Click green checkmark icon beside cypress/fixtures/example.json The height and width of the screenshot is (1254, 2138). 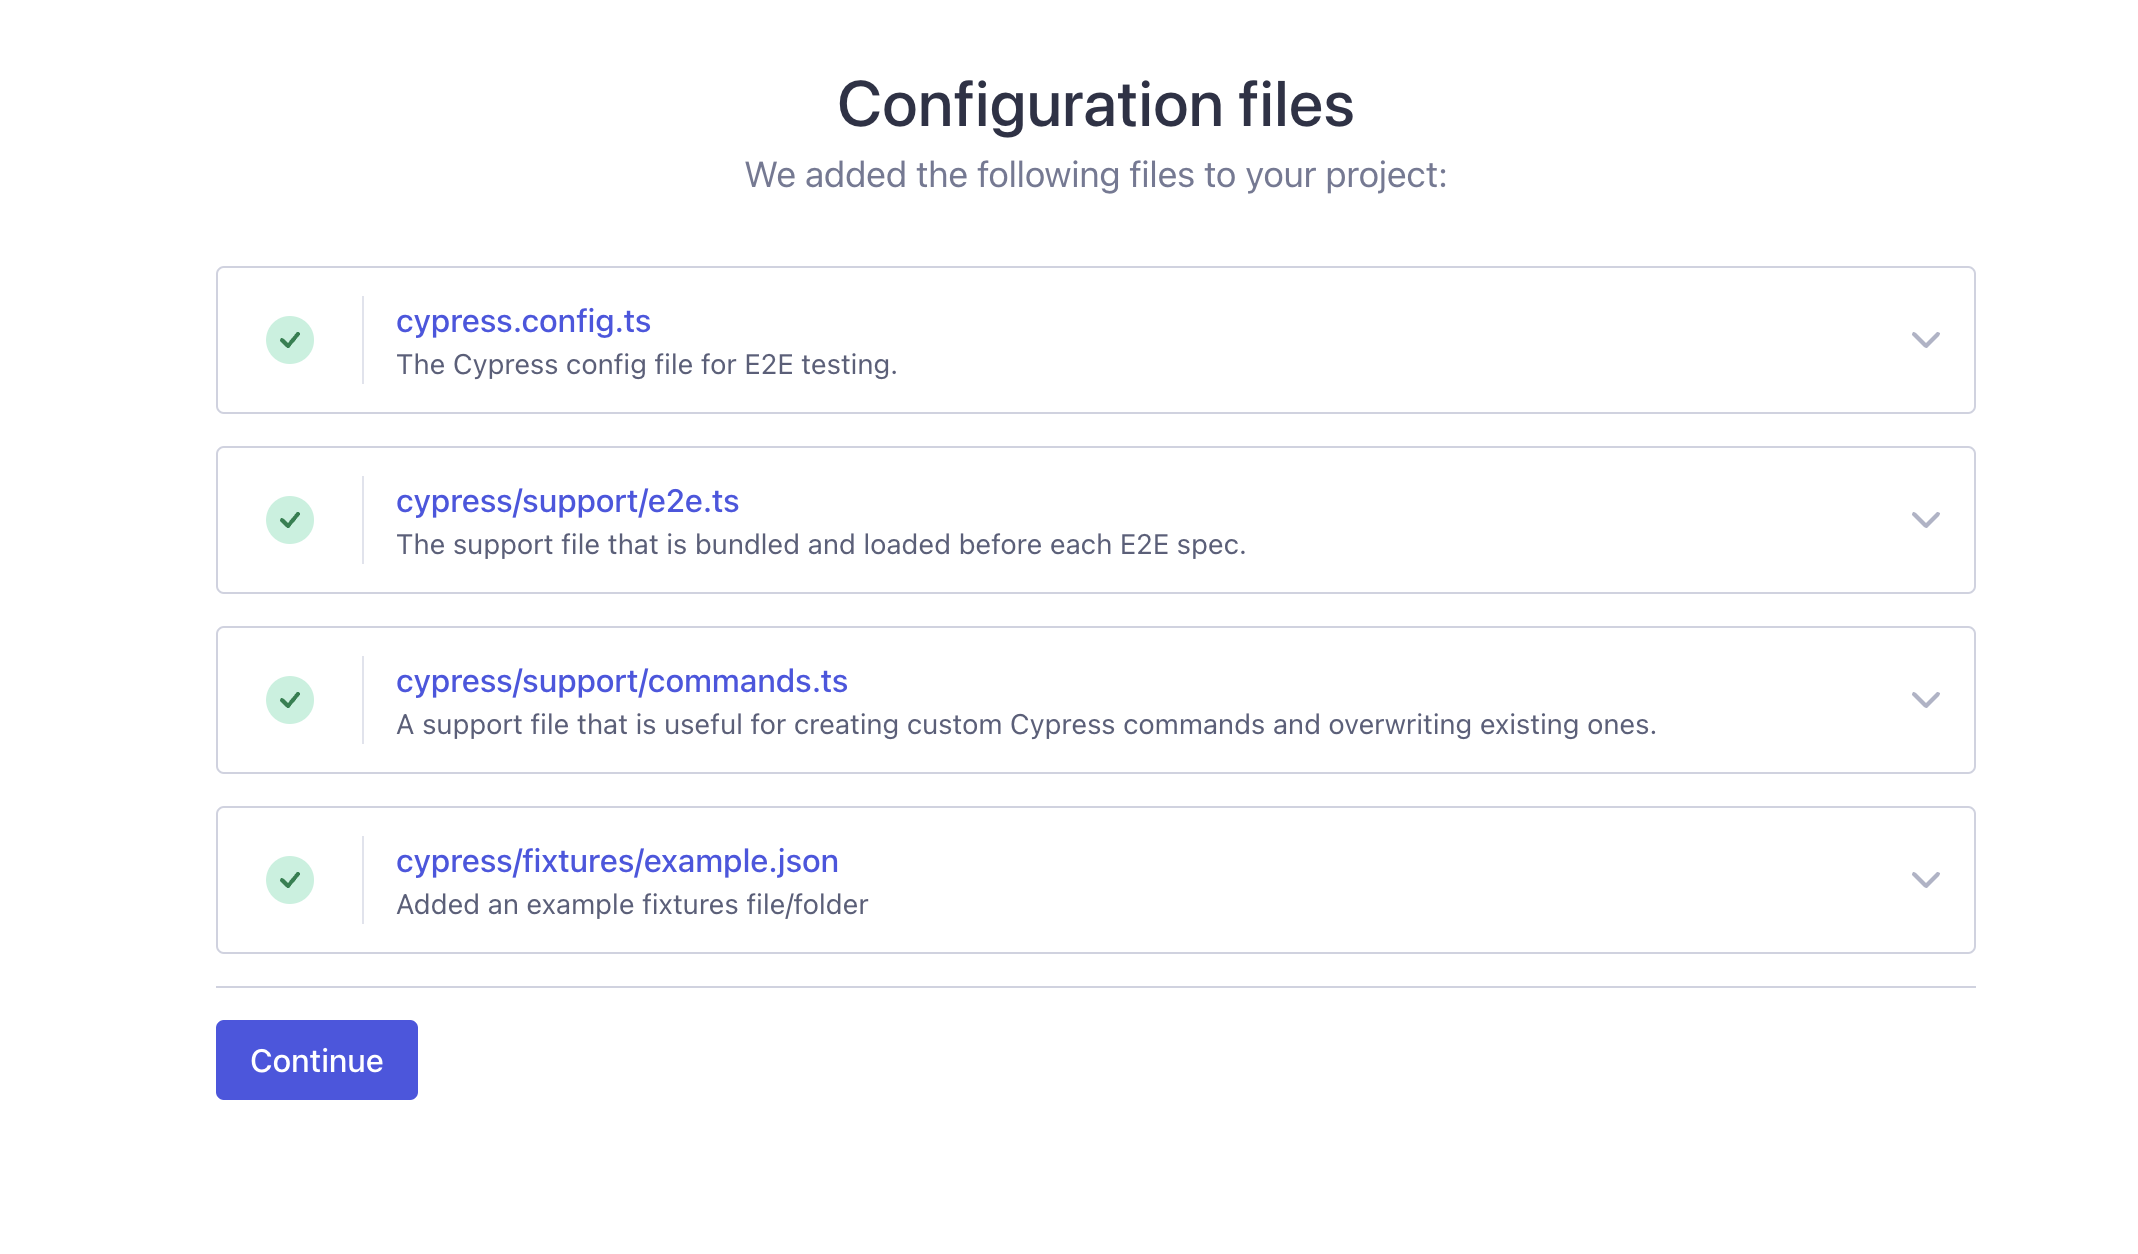290,880
